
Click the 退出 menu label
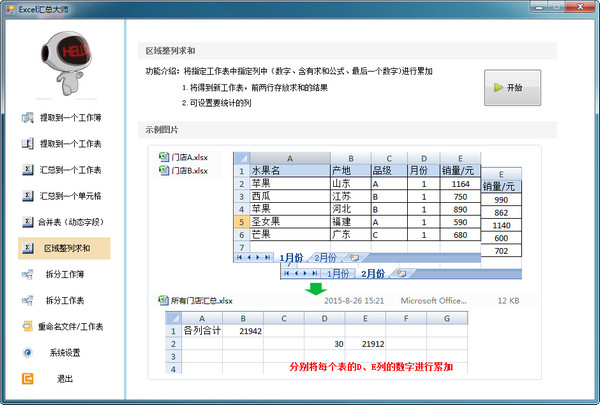click(x=65, y=379)
